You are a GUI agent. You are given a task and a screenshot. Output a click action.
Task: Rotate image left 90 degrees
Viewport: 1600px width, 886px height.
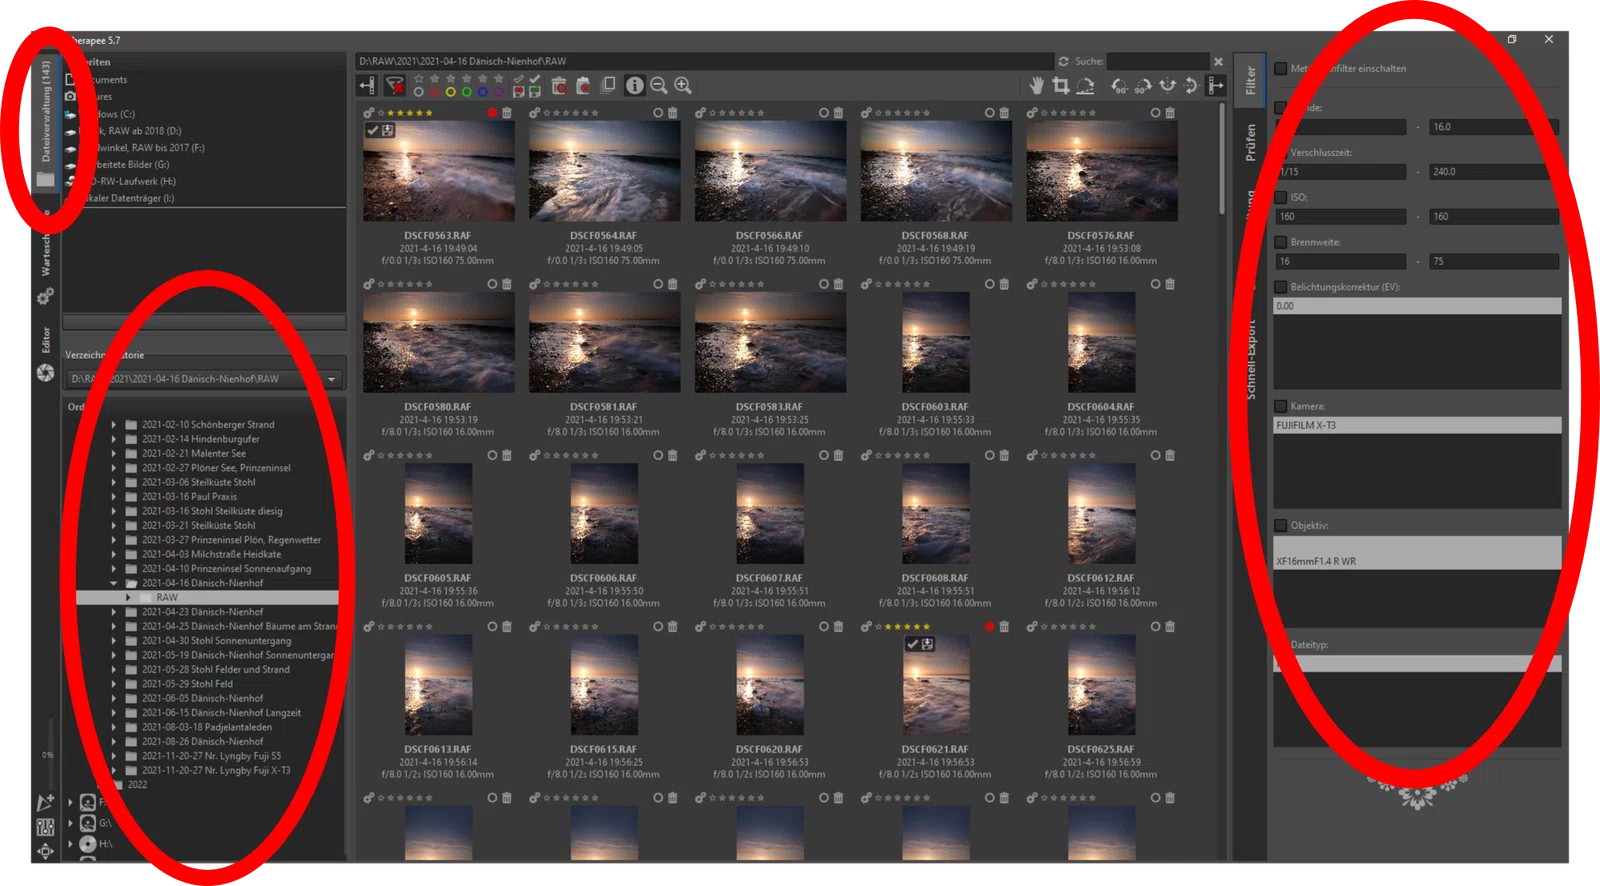(x=1119, y=86)
